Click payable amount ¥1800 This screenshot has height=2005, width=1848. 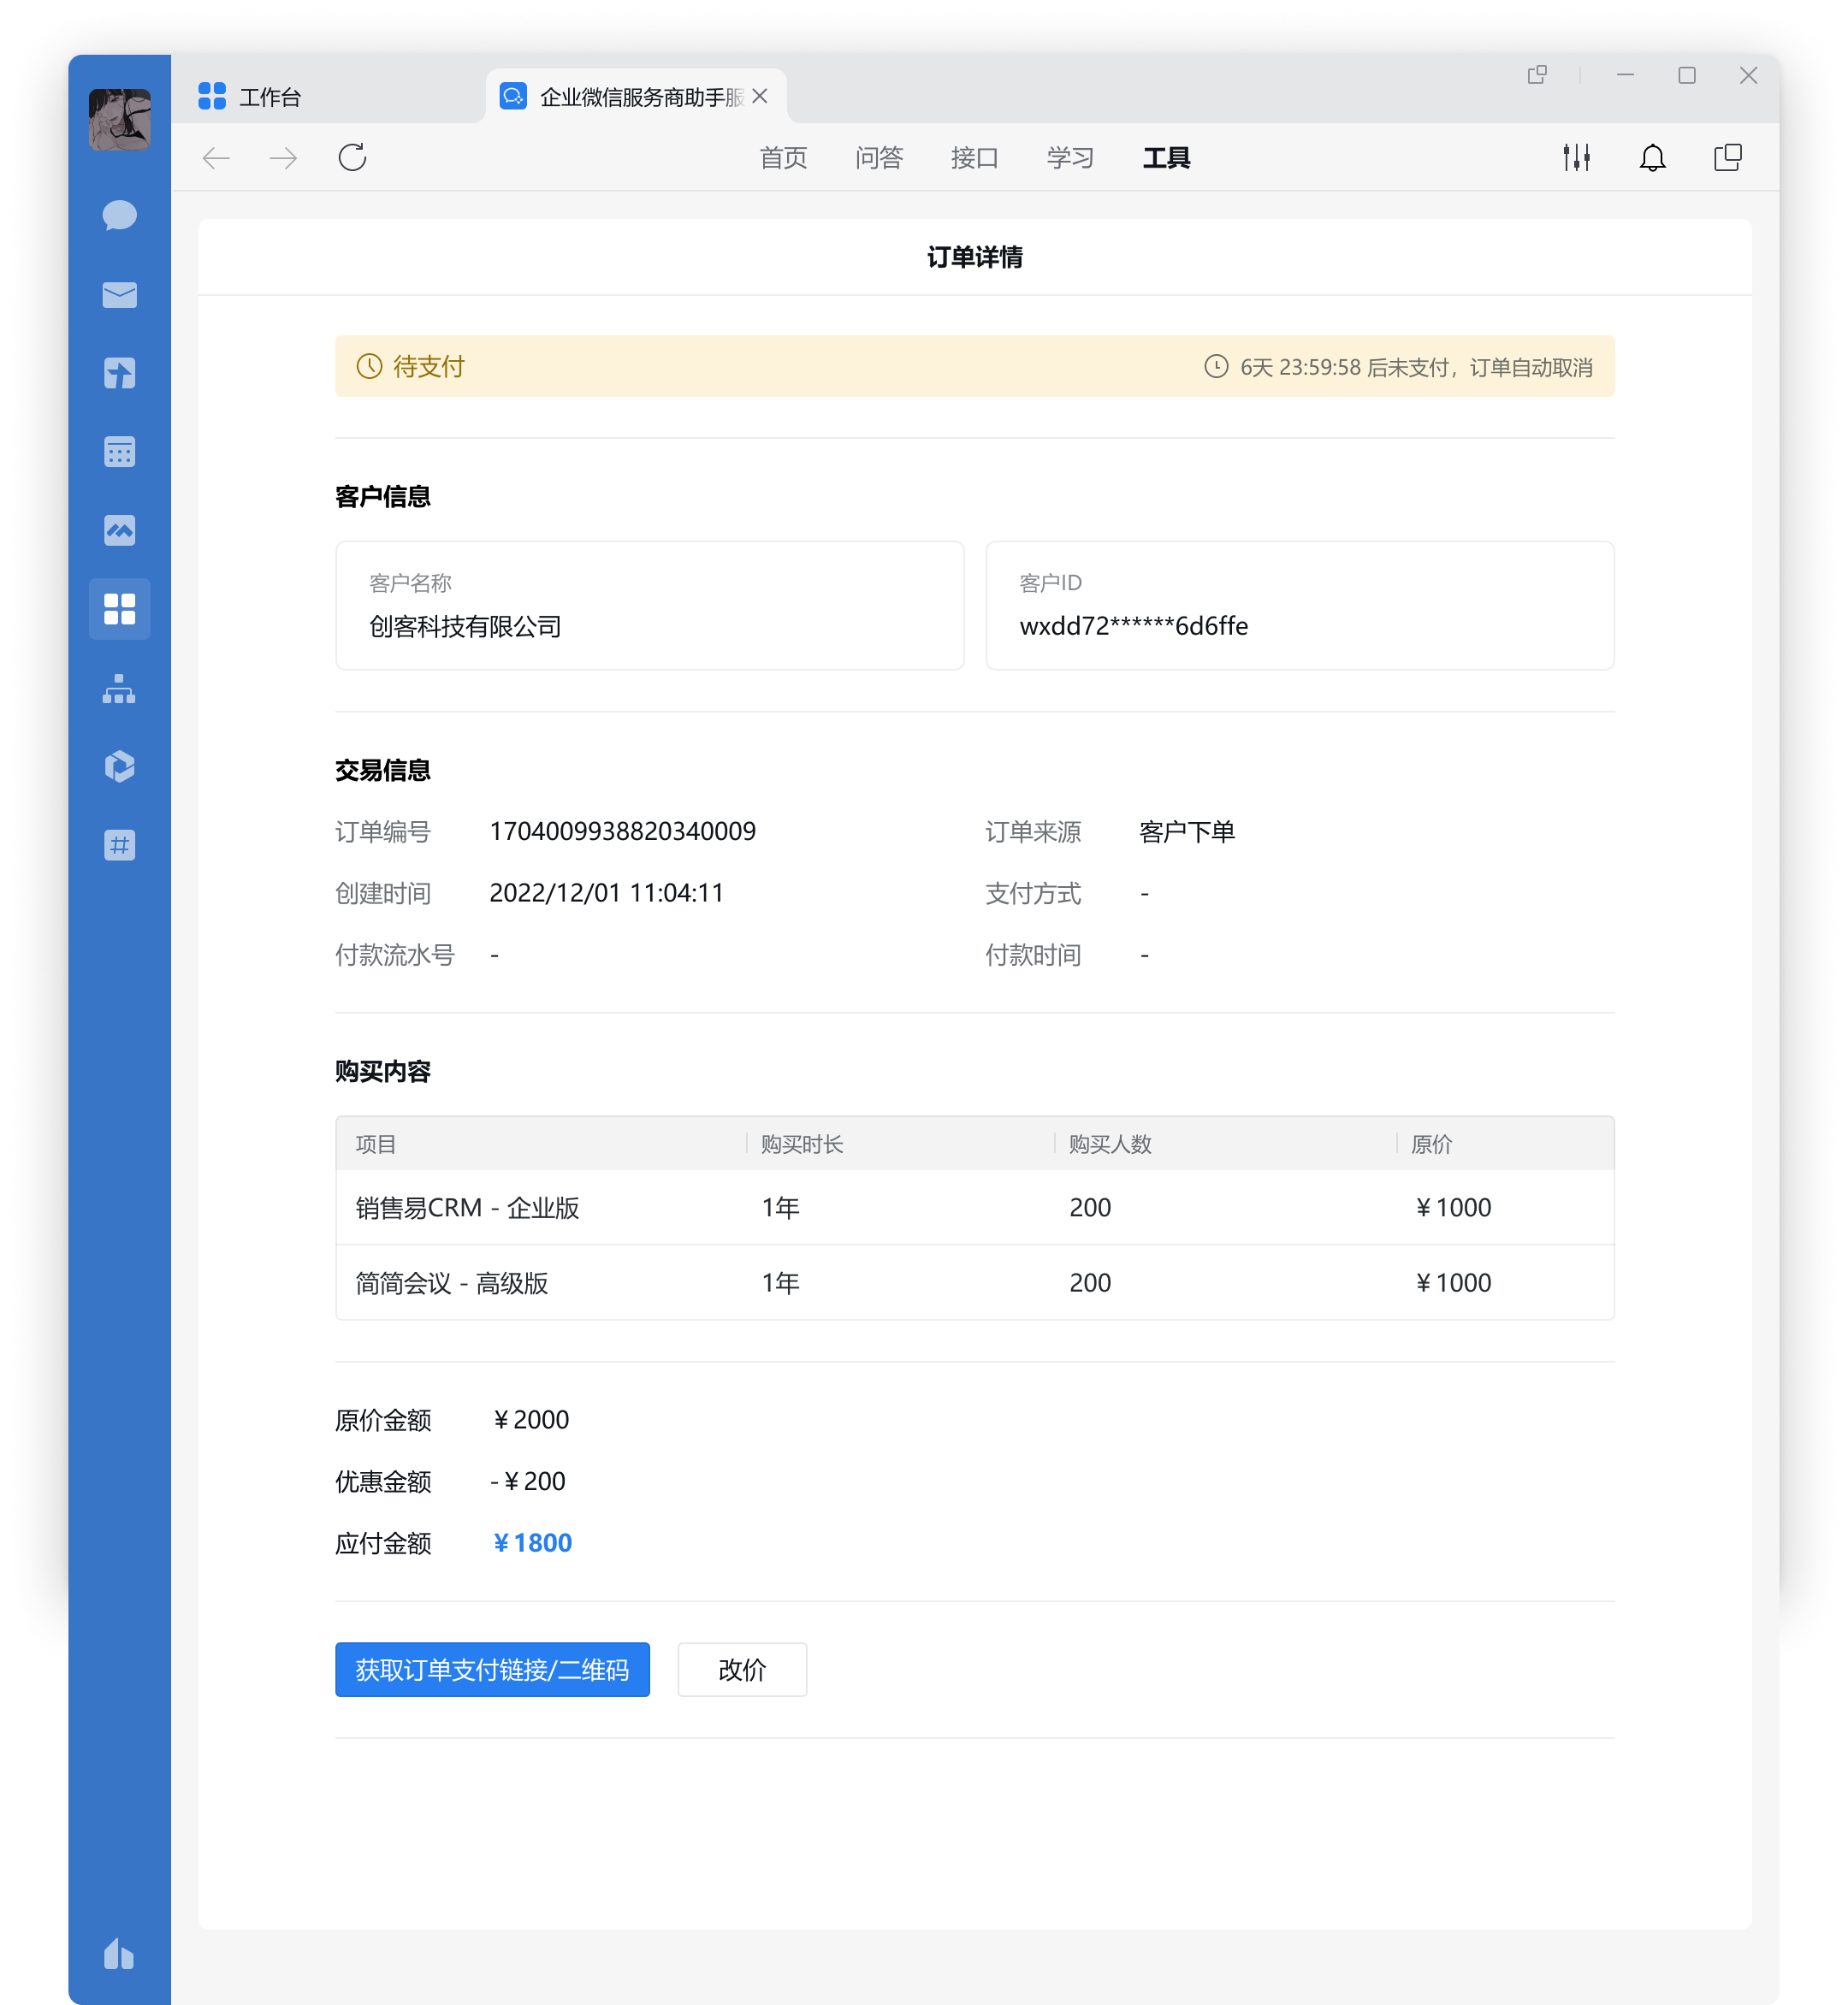[x=532, y=1543]
